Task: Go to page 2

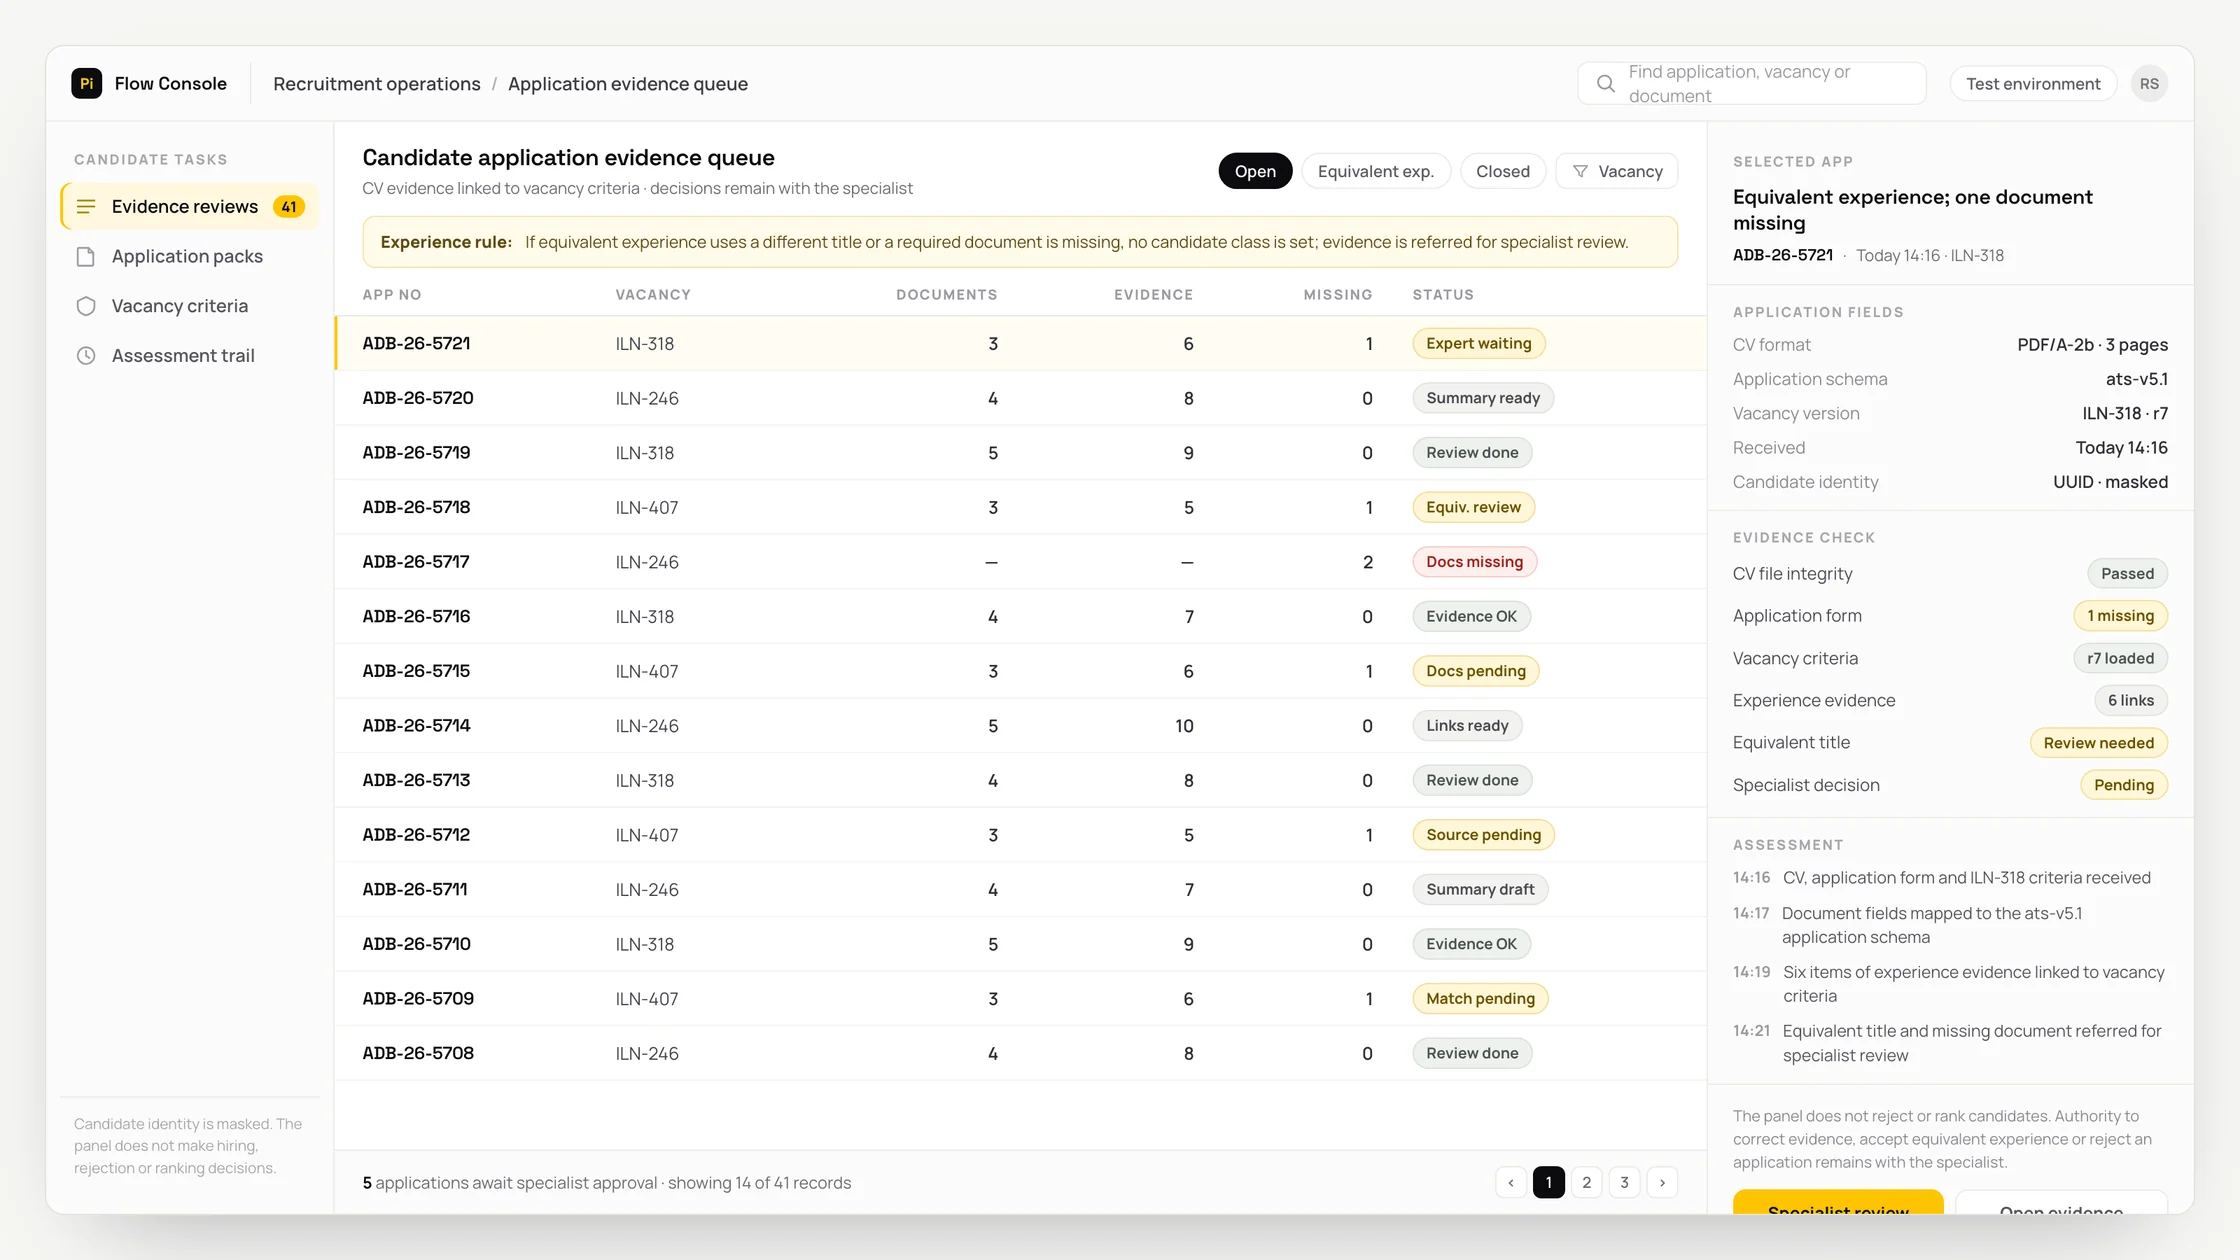Action: 1586,1183
